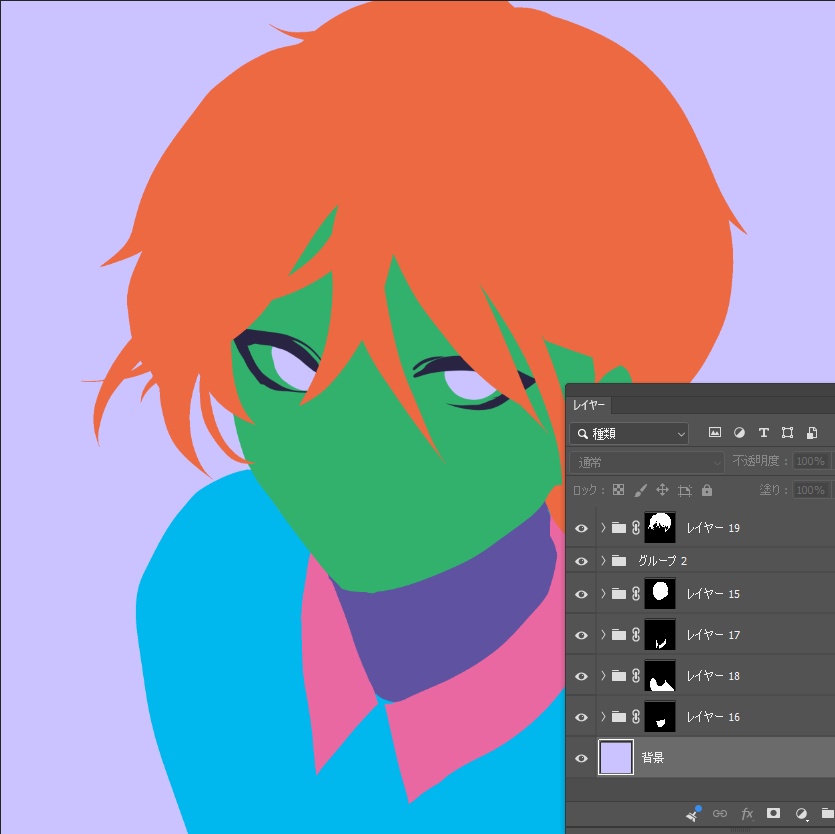Click the brush icon with blue dot at panel bottom
Viewport: 835px width, 834px height.
(x=693, y=813)
